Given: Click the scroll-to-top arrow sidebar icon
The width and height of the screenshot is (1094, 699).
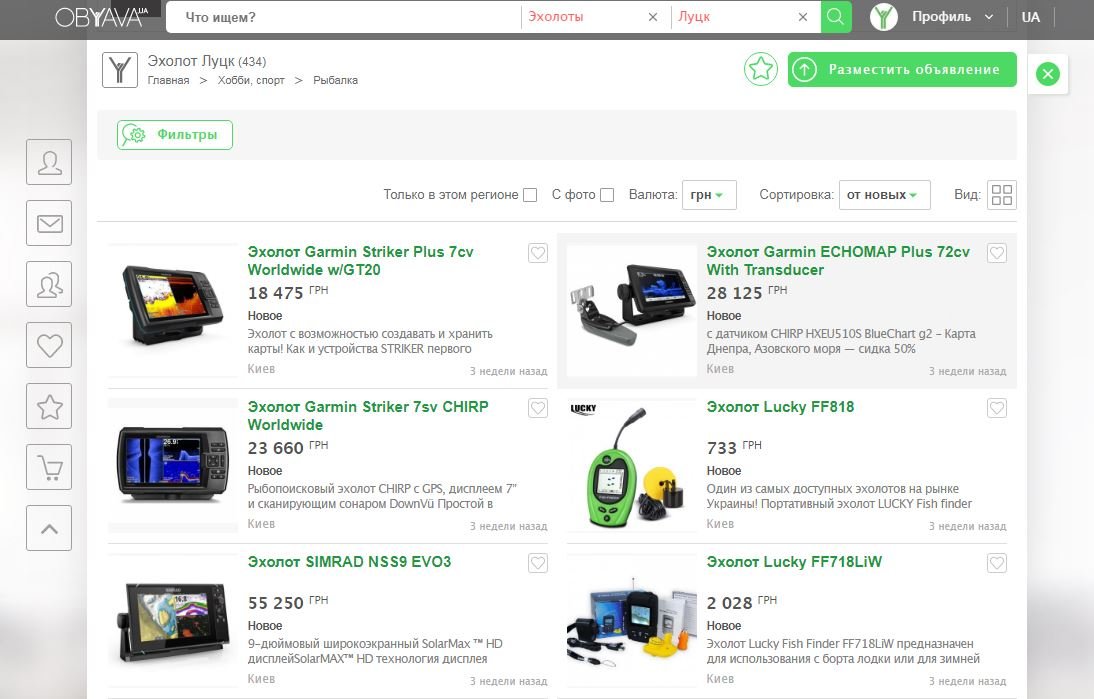Looking at the screenshot, I should (49, 528).
